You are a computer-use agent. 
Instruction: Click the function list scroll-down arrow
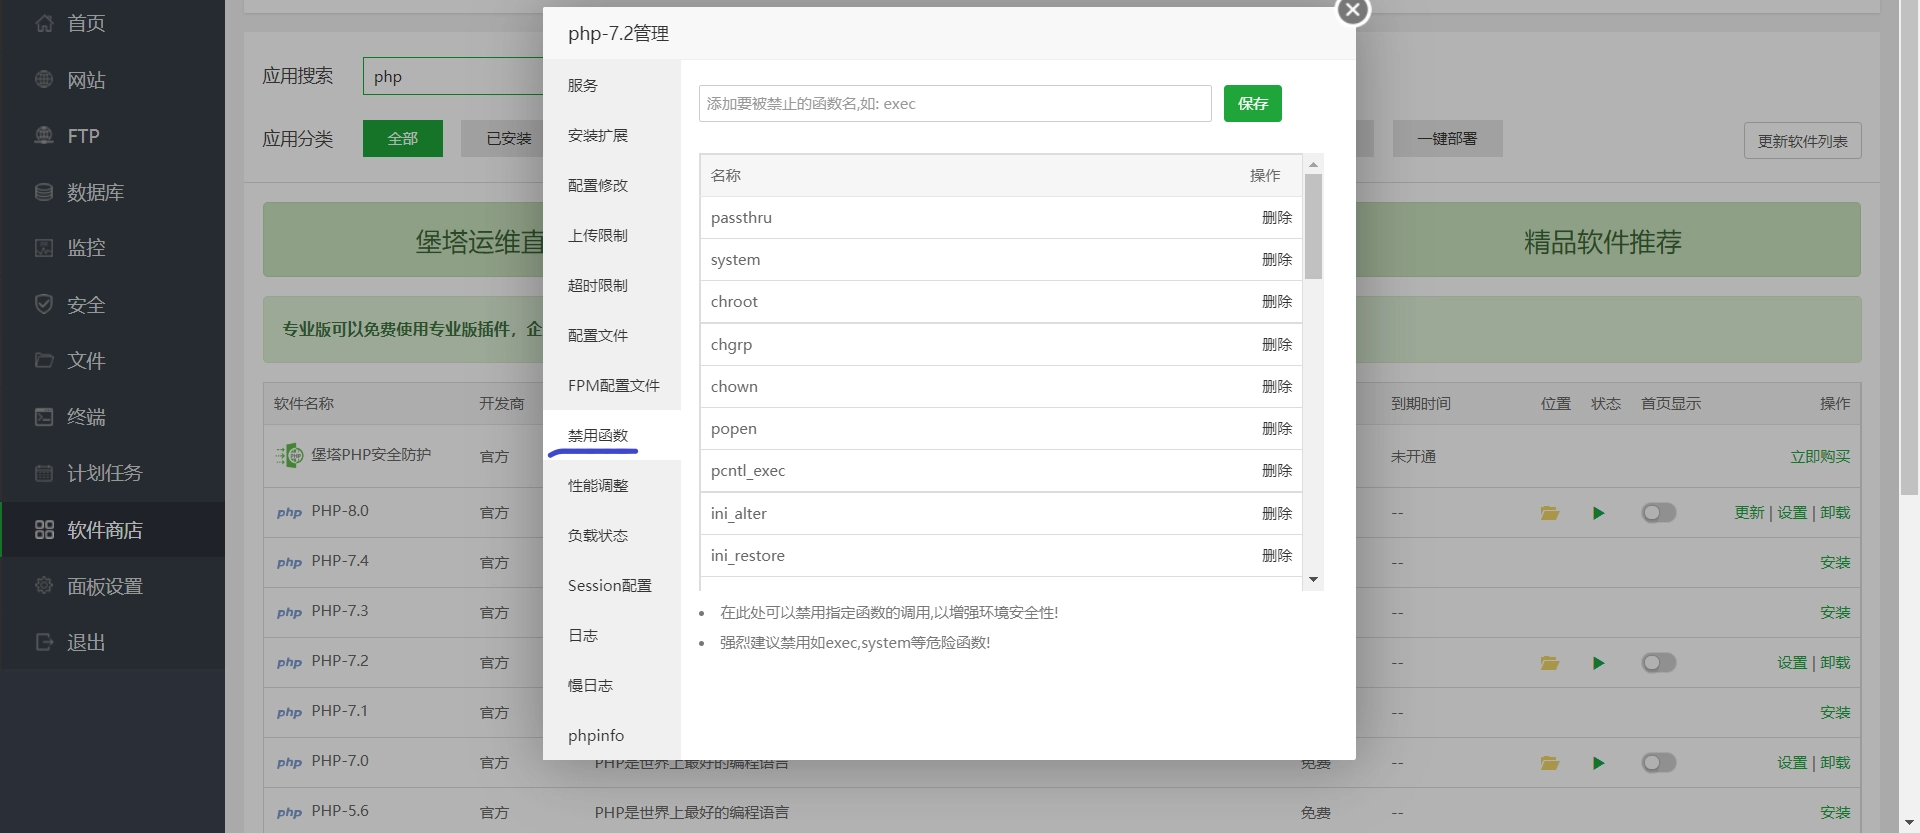coord(1313,580)
